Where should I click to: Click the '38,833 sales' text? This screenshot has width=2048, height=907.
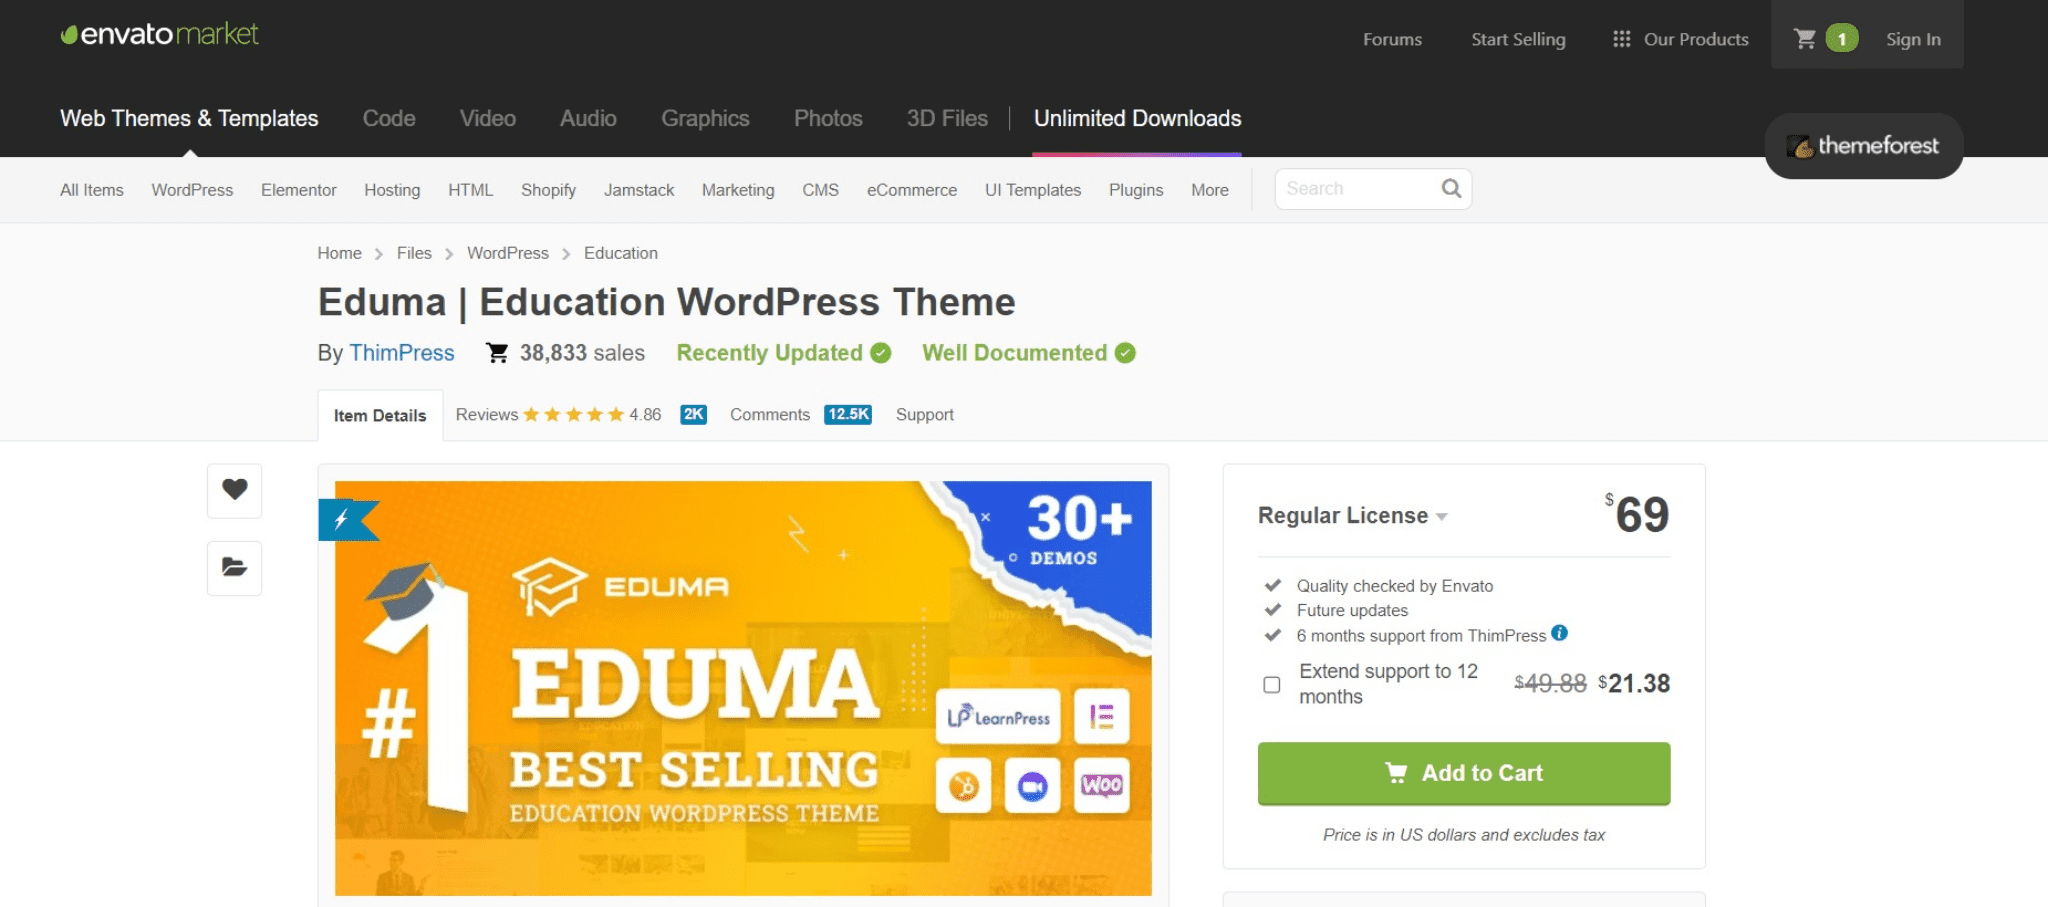582,353
